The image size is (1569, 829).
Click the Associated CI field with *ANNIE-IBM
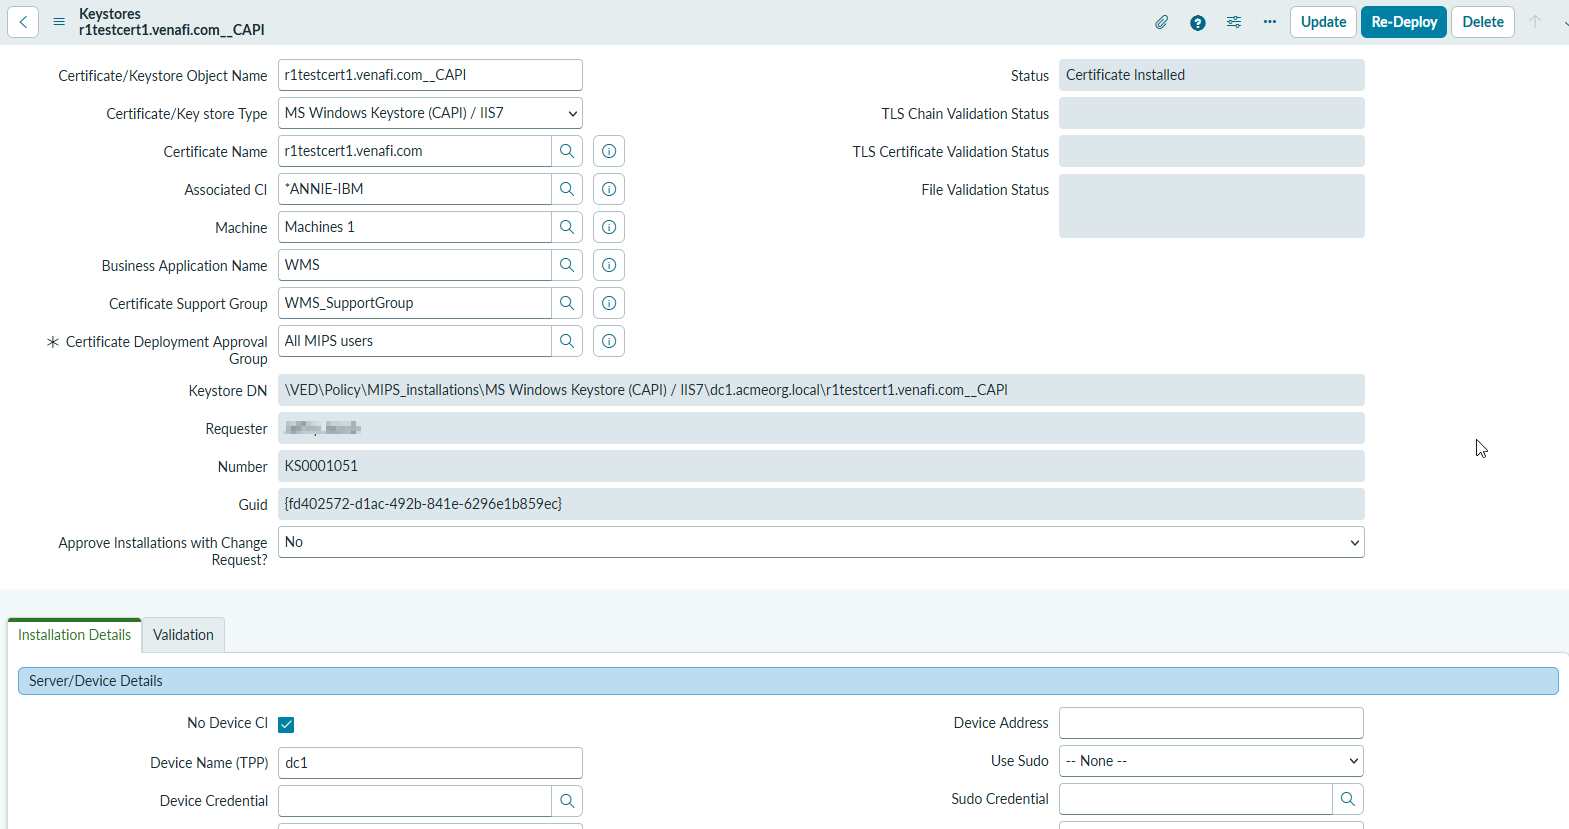pos(414,189)
